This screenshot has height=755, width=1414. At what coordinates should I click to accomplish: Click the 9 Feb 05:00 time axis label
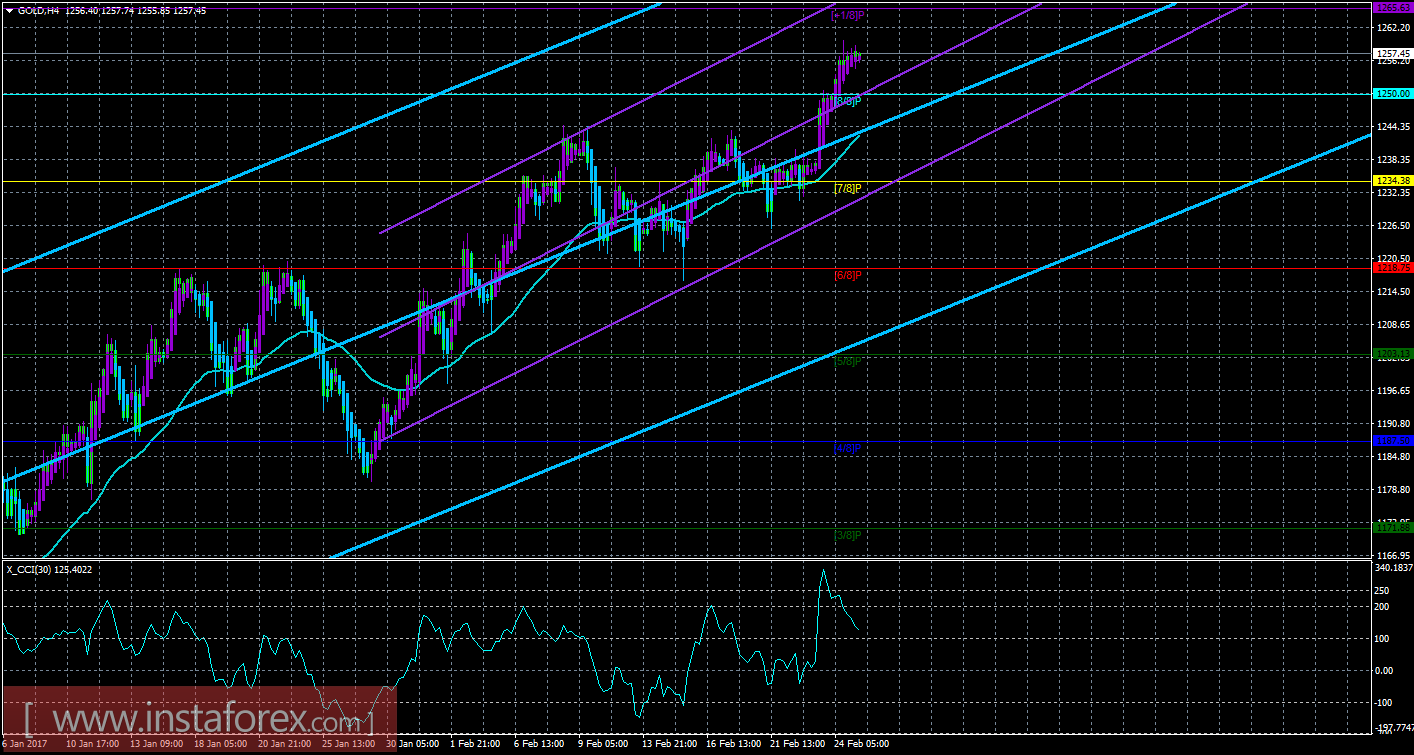click(x=604, y=744)
